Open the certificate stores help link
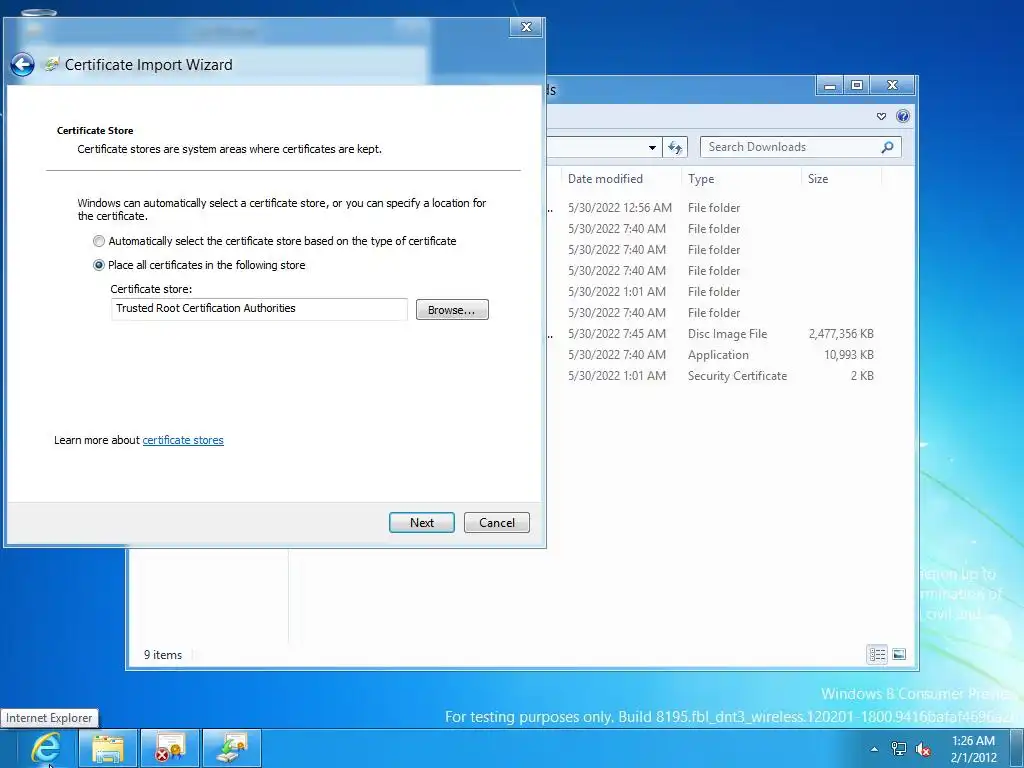Image resolution: width=1024 pixels, height=768 pixels. tap(183, 440)
